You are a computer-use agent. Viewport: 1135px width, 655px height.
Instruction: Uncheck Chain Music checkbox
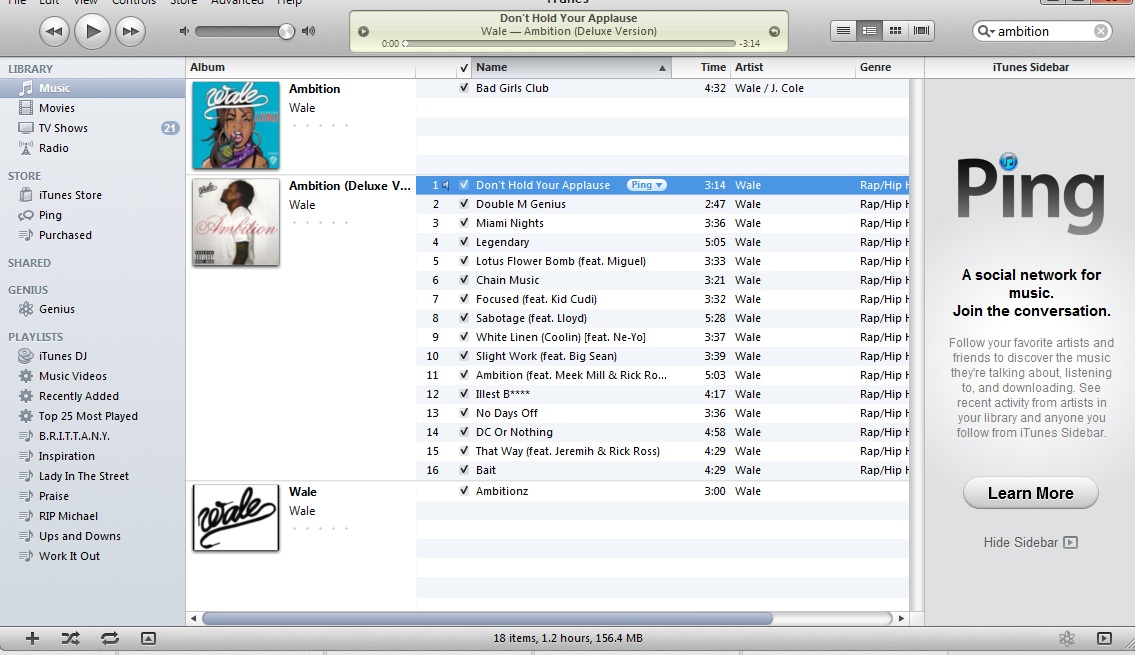(464, 280)
